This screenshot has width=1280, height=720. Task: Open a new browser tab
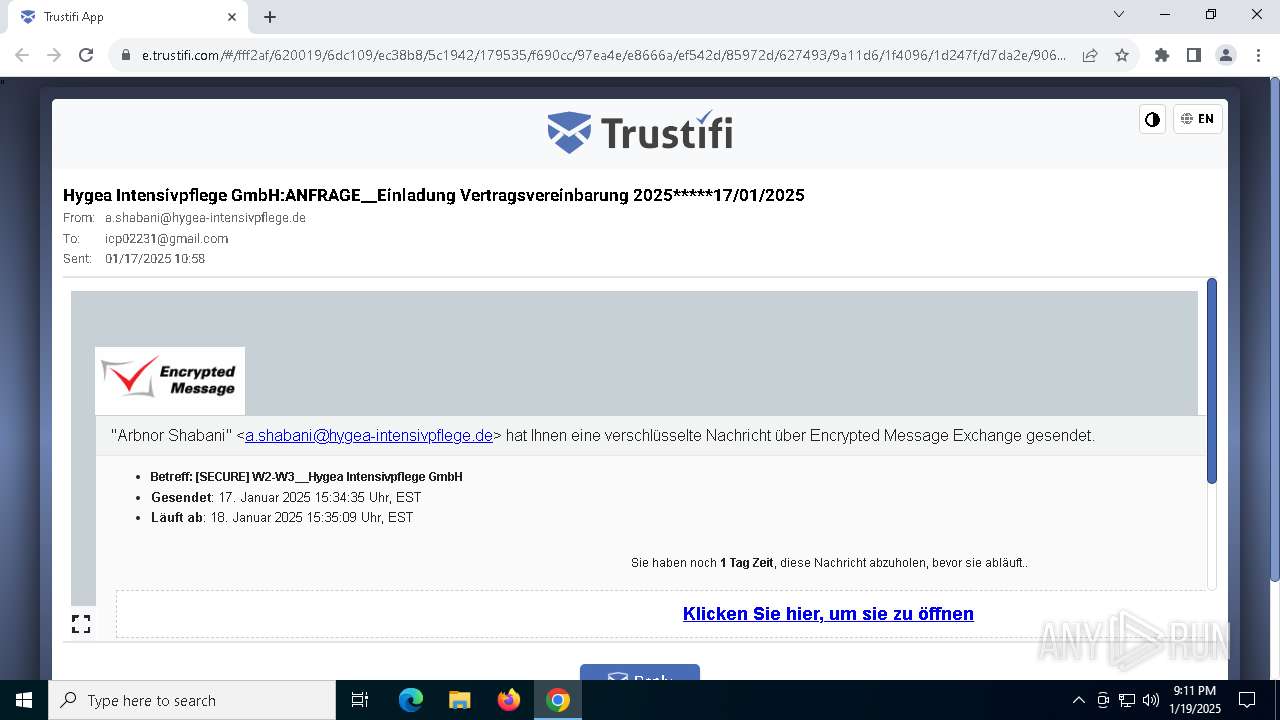coord(270,17)
